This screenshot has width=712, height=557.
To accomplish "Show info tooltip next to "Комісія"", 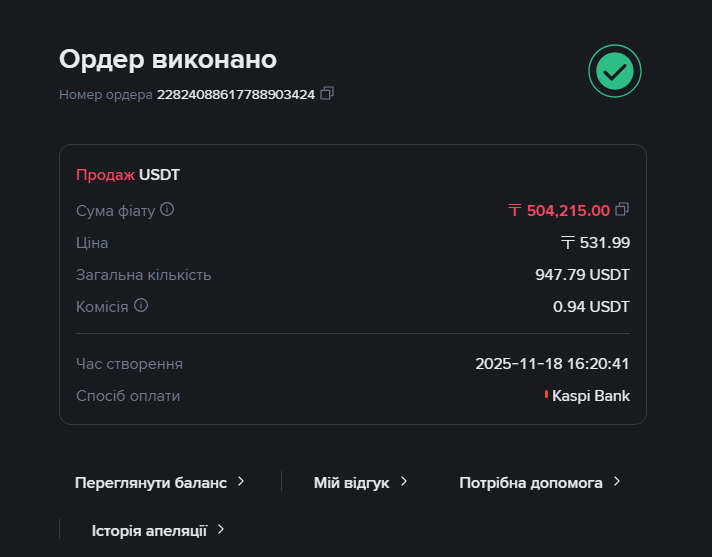I will click(141, 306).
